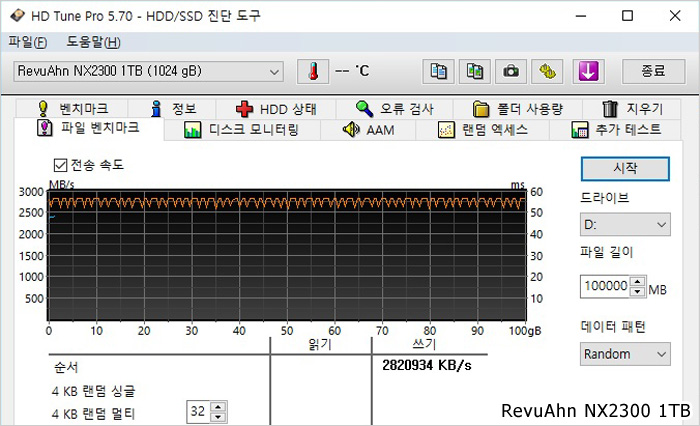Click the HD Tune app title icon

[18, 16]
